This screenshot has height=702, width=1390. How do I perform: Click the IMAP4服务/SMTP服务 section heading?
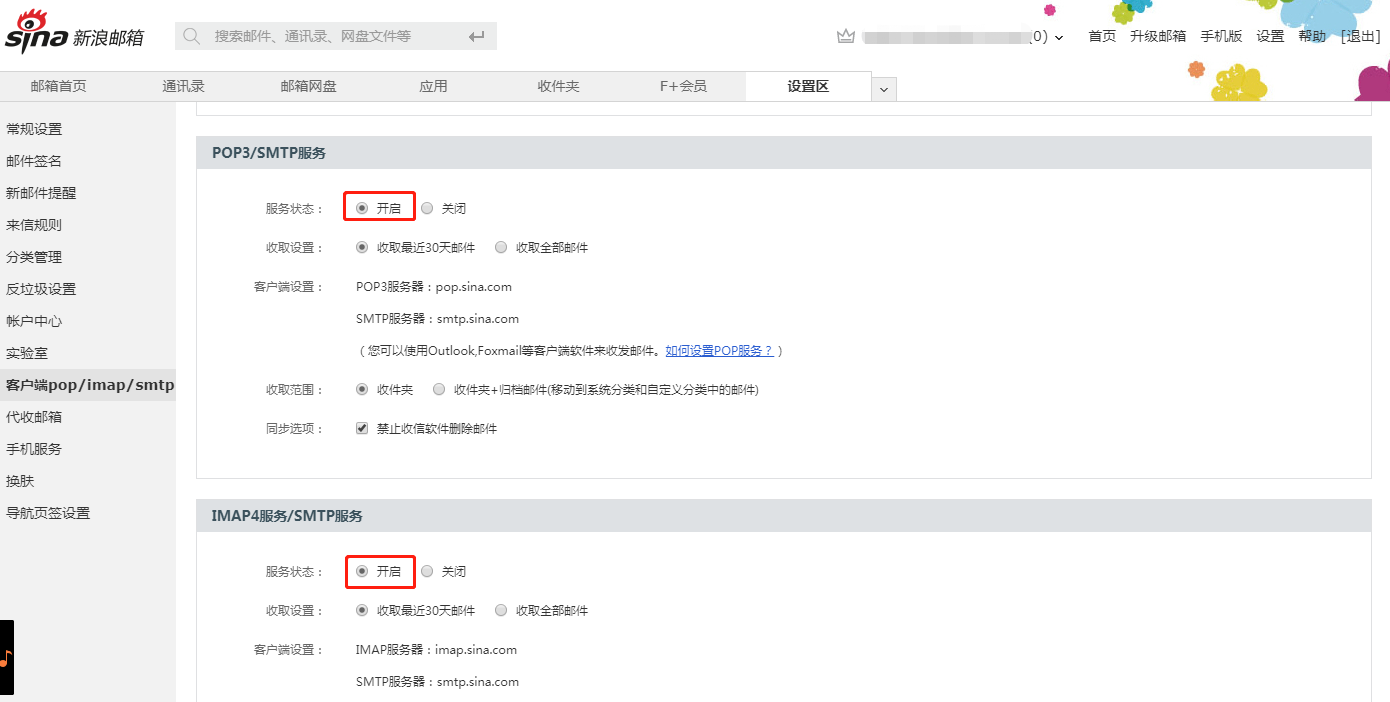click(x=287, y=516)
